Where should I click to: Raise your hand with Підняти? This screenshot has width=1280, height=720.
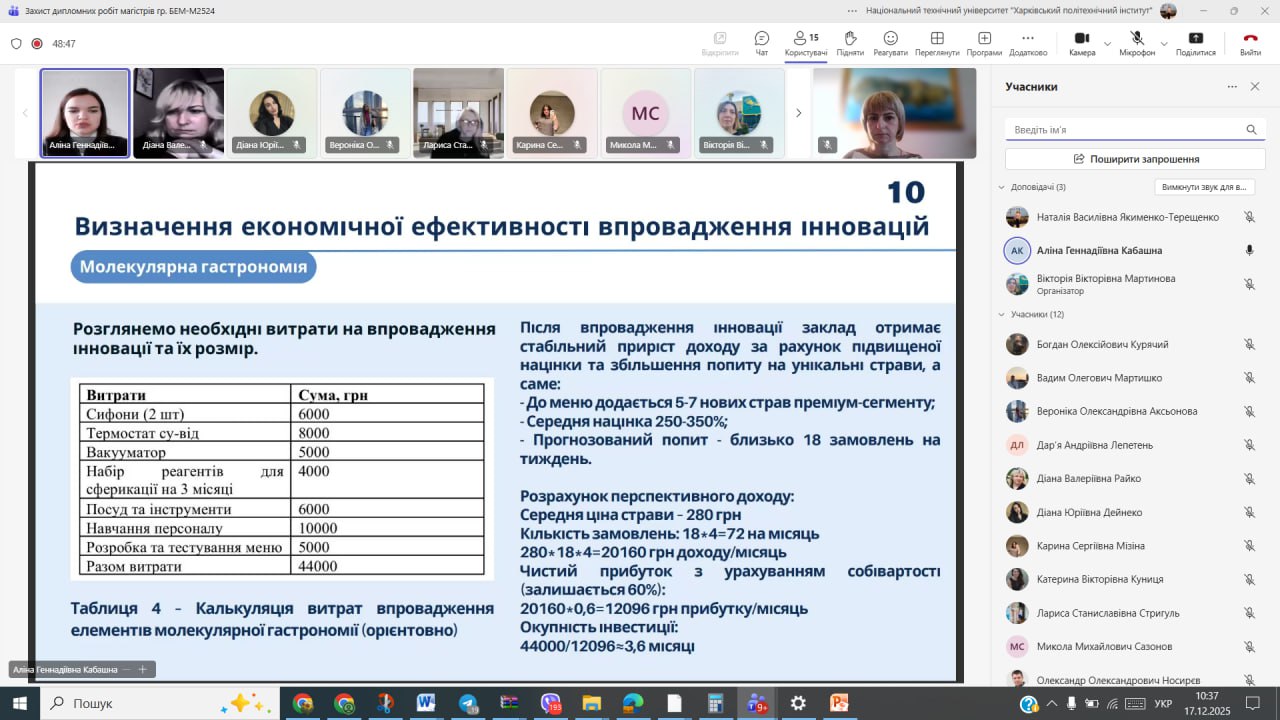(850, 43)
